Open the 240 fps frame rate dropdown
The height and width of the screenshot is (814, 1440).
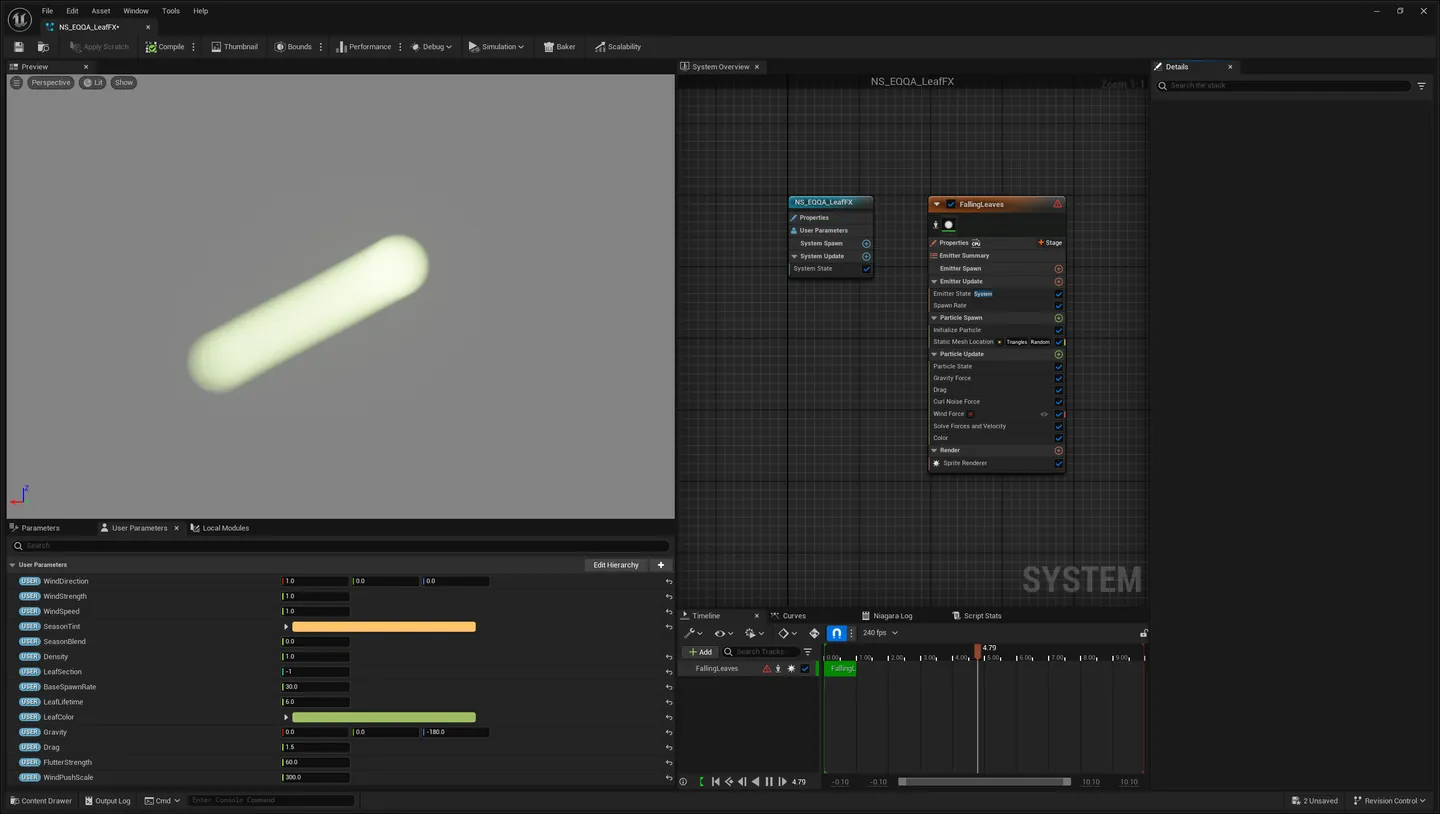tap(880, 633)
